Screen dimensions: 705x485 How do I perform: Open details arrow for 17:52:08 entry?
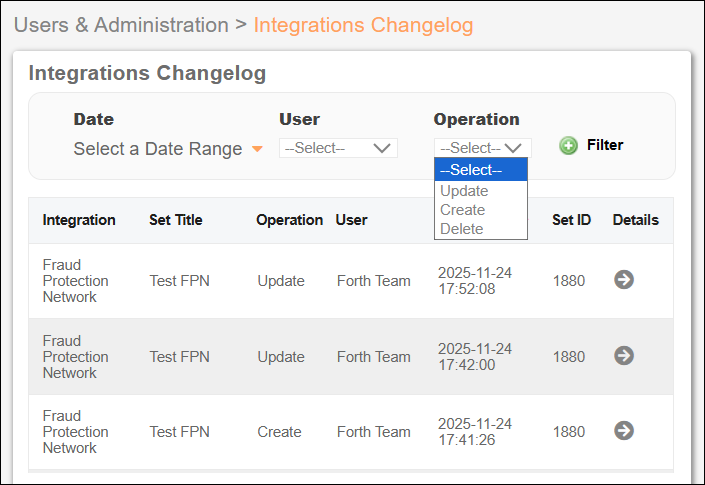click(x=624, y=280)
